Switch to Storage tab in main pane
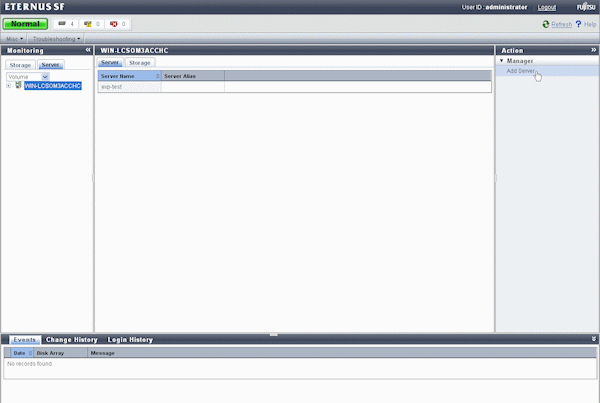 pos(140,63)
